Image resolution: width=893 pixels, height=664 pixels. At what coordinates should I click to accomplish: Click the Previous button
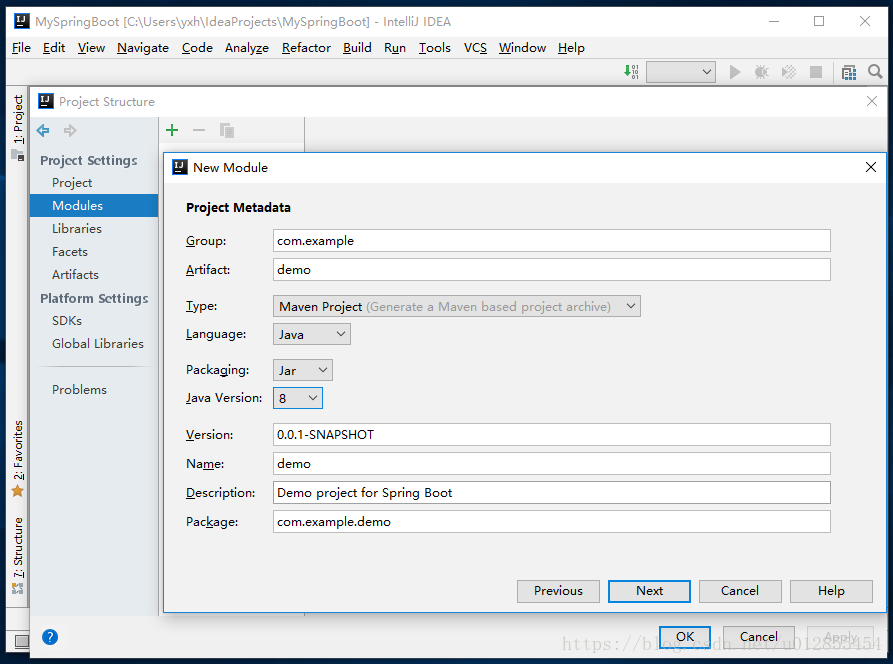point(558,591)
